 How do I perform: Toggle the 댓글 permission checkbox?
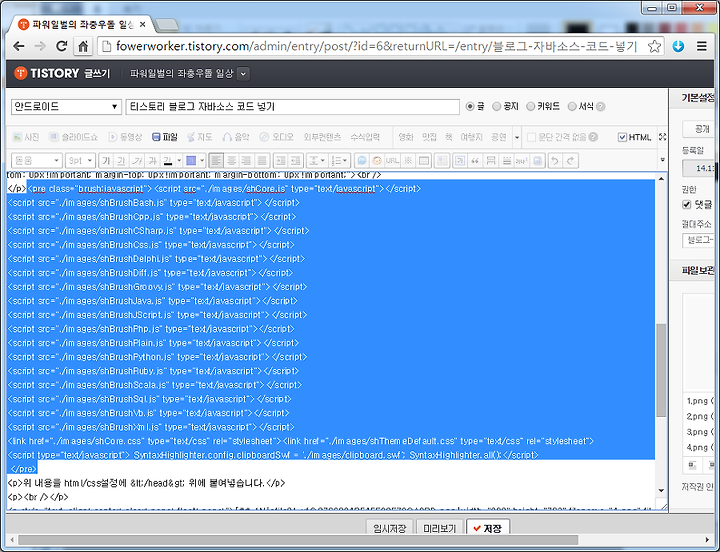pos(686,204)
